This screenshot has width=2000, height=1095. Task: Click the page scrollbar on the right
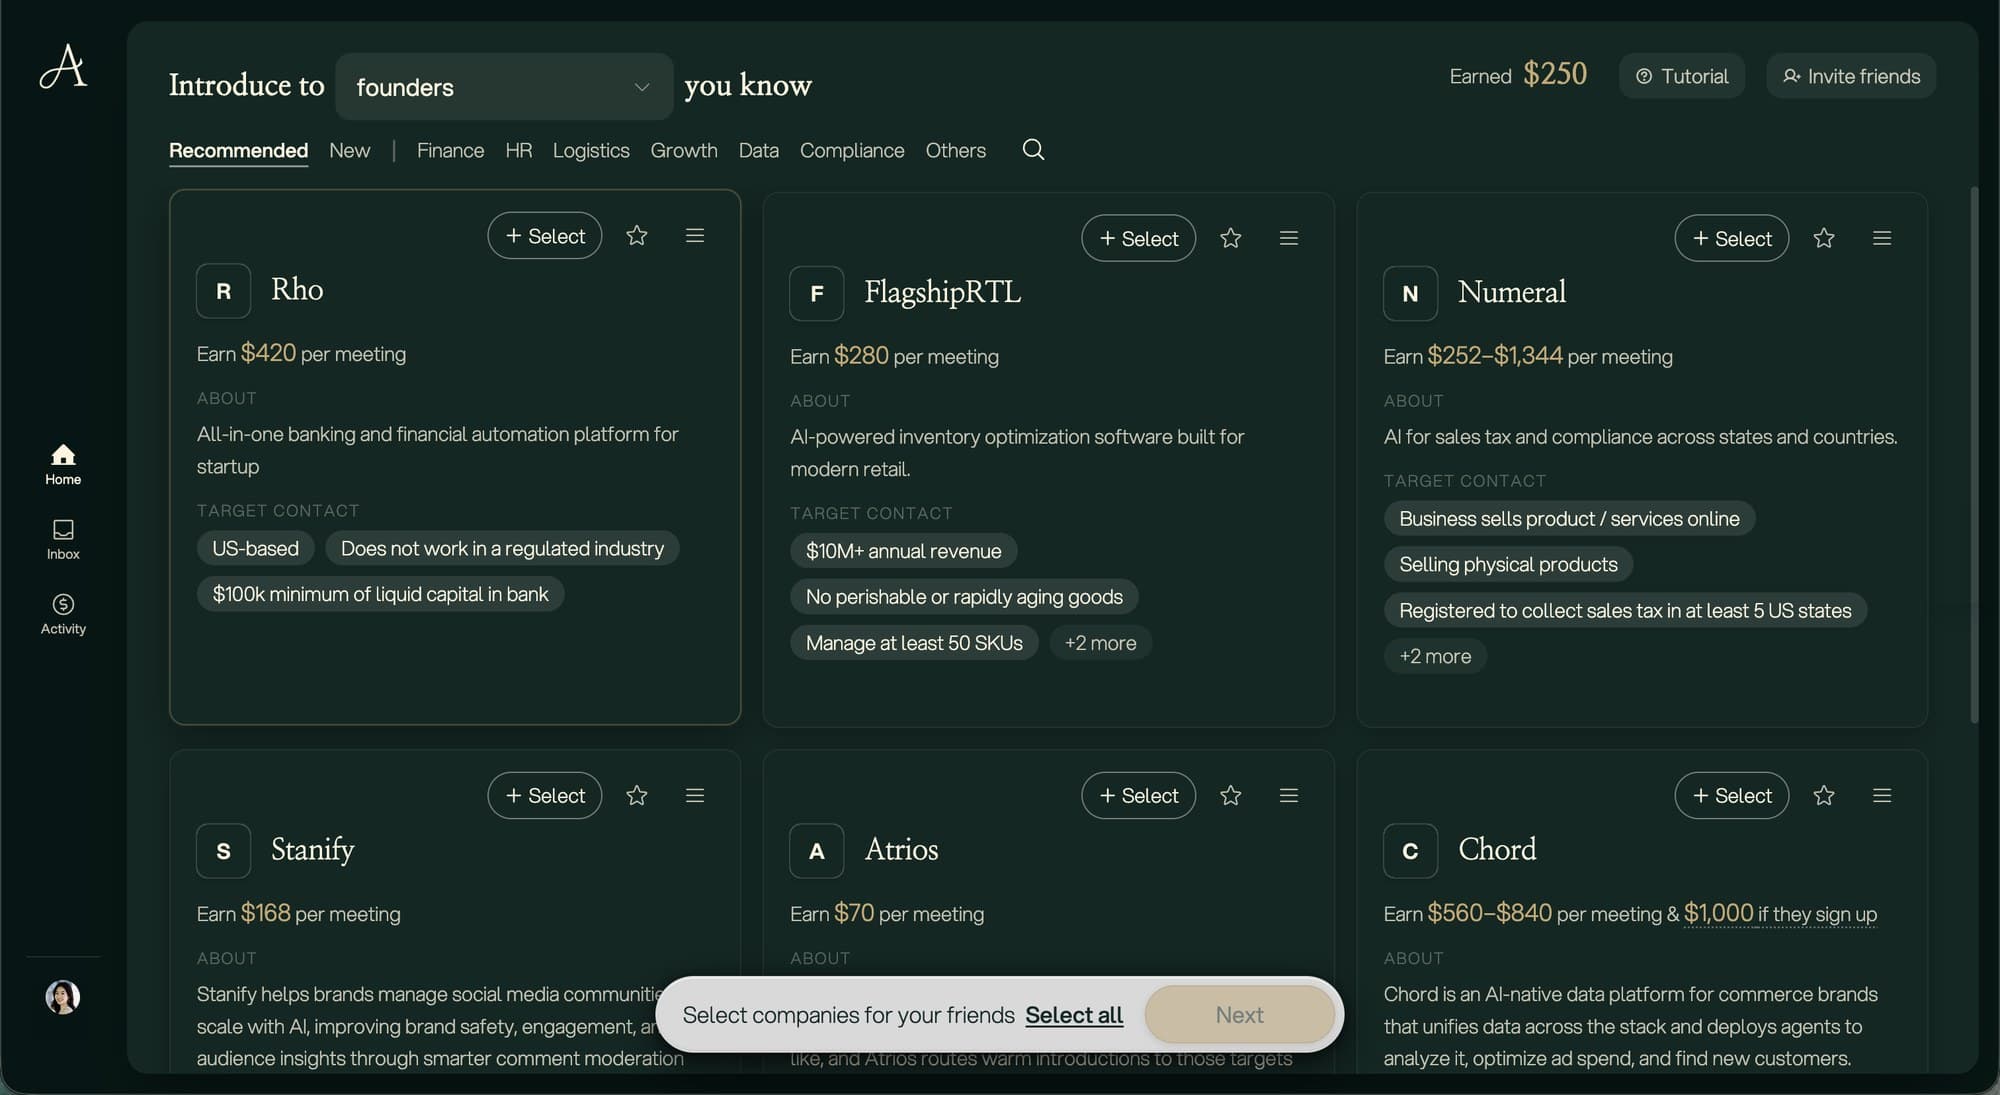pyautogui.click(x=1974, y=455)
